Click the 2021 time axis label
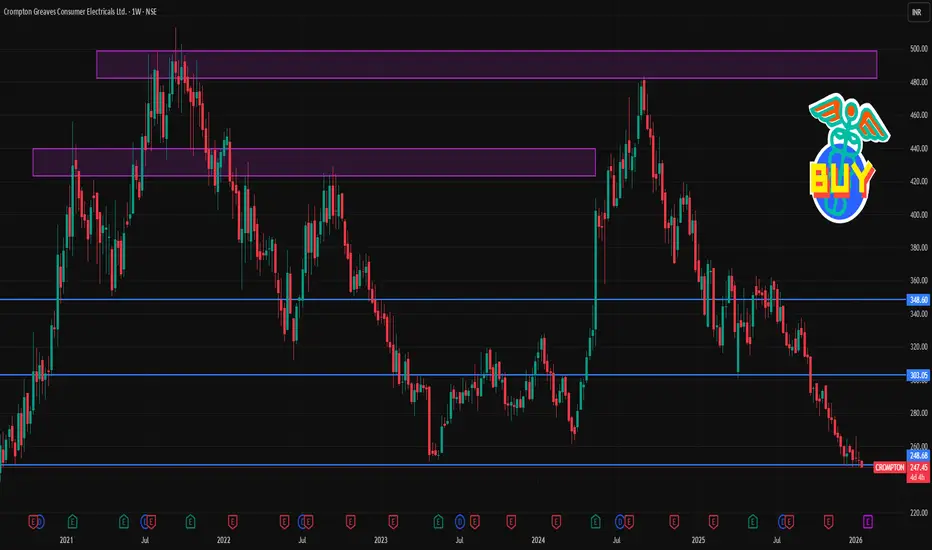The height and width of the screenshot is (550, 932). (x=67, y=540)
